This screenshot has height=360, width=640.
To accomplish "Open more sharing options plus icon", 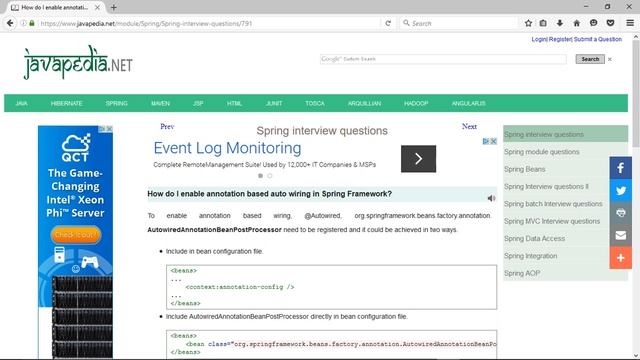I will [x=621, y=258].
